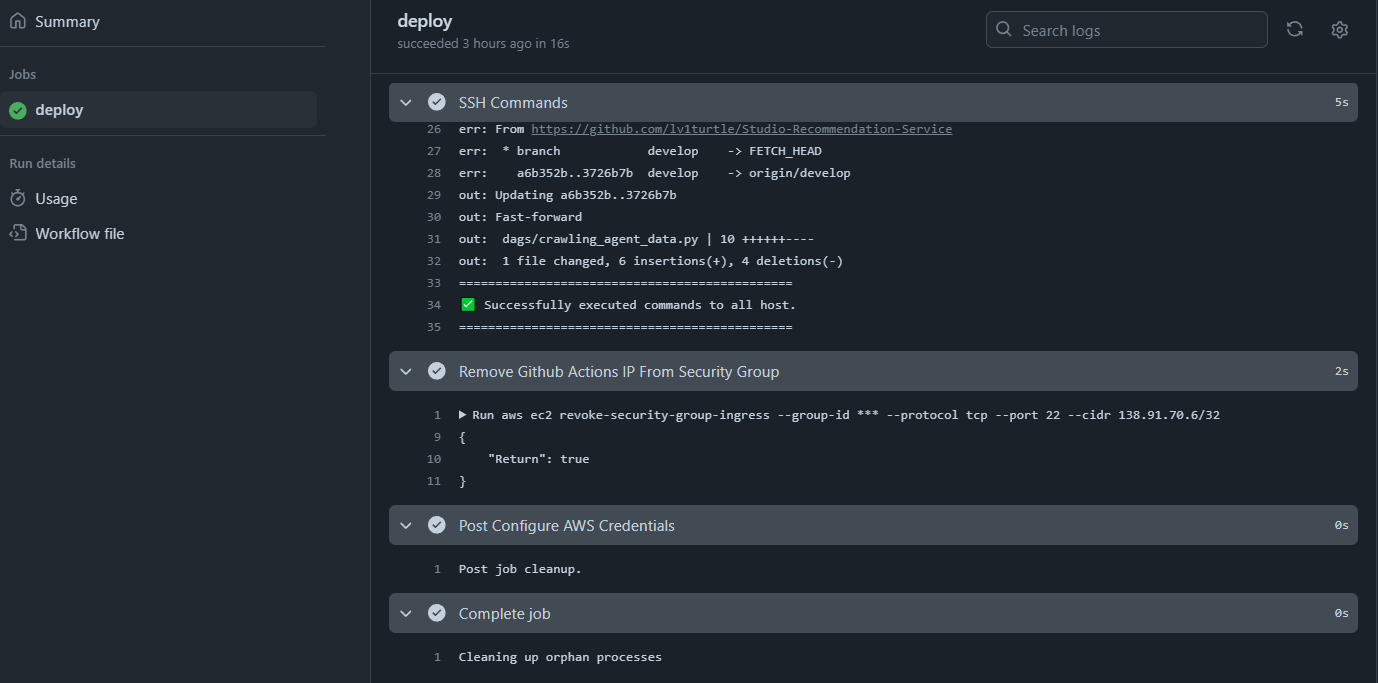1378x683 pixels.
Task: Click the deploy run title heading
Action: [x=424, y=20]
